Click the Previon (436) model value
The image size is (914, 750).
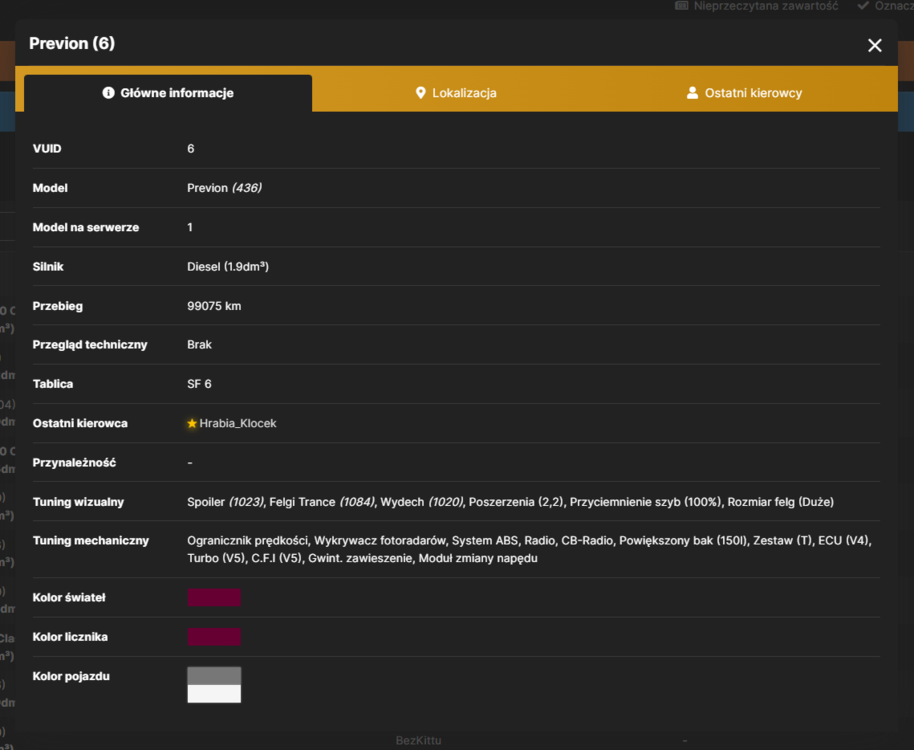[224, 188]
